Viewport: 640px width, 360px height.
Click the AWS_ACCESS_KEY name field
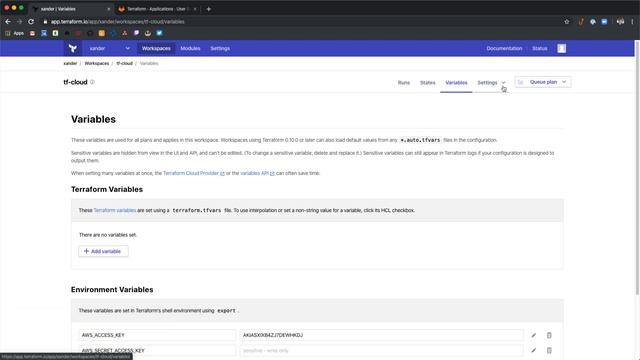pyautogui.click(x=157, y=335)
